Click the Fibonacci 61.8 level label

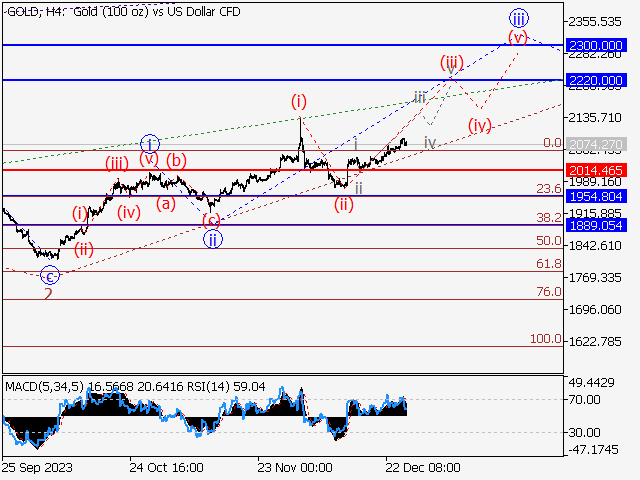click(549, 264)
